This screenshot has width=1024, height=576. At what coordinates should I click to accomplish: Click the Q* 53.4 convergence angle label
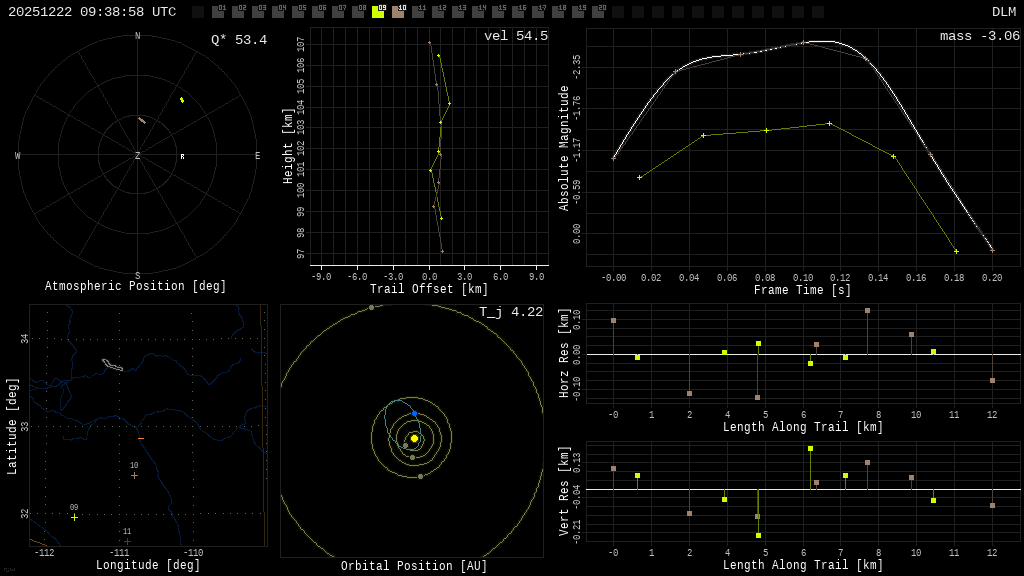238,40
